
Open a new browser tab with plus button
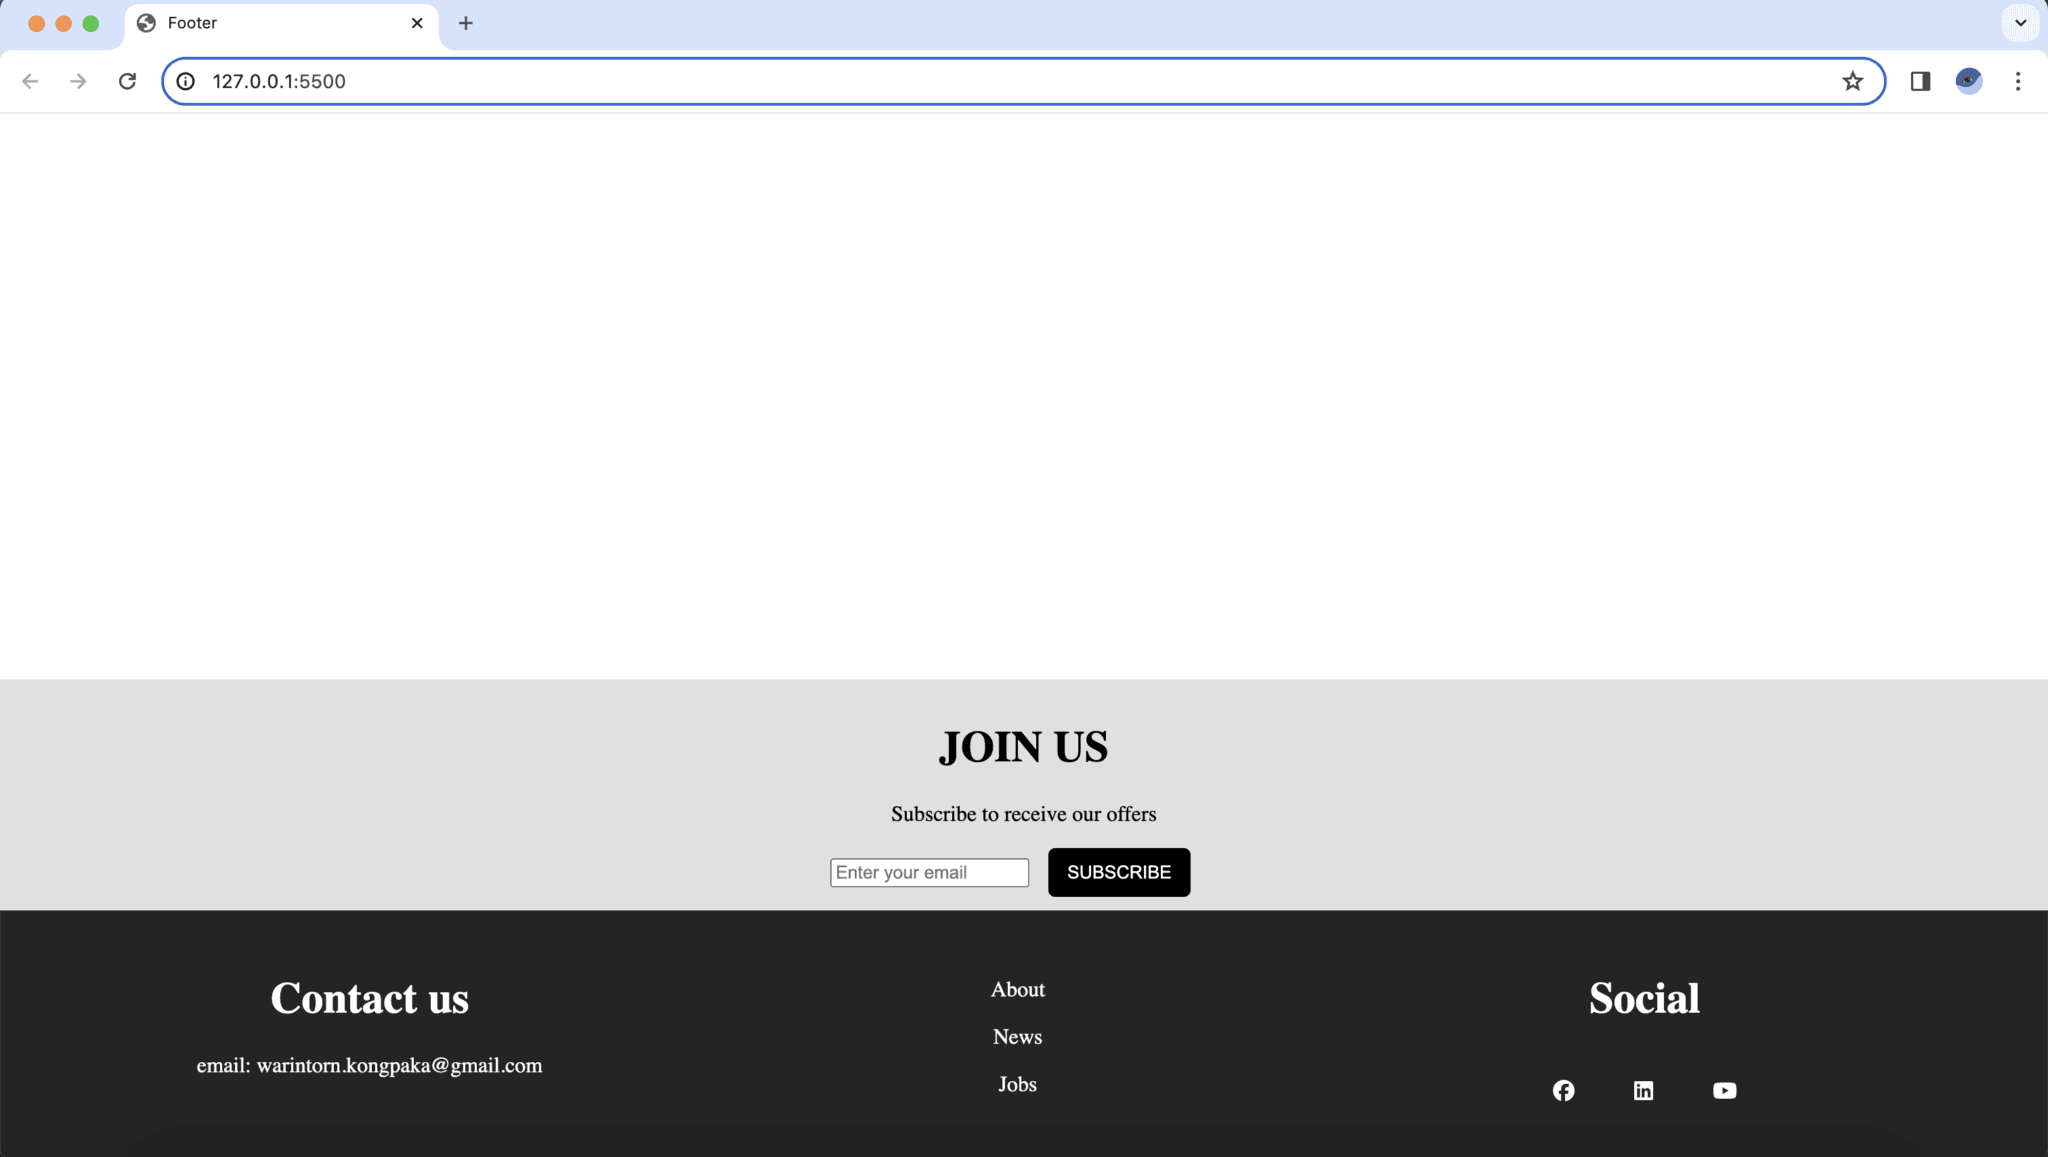coord(465,22)
